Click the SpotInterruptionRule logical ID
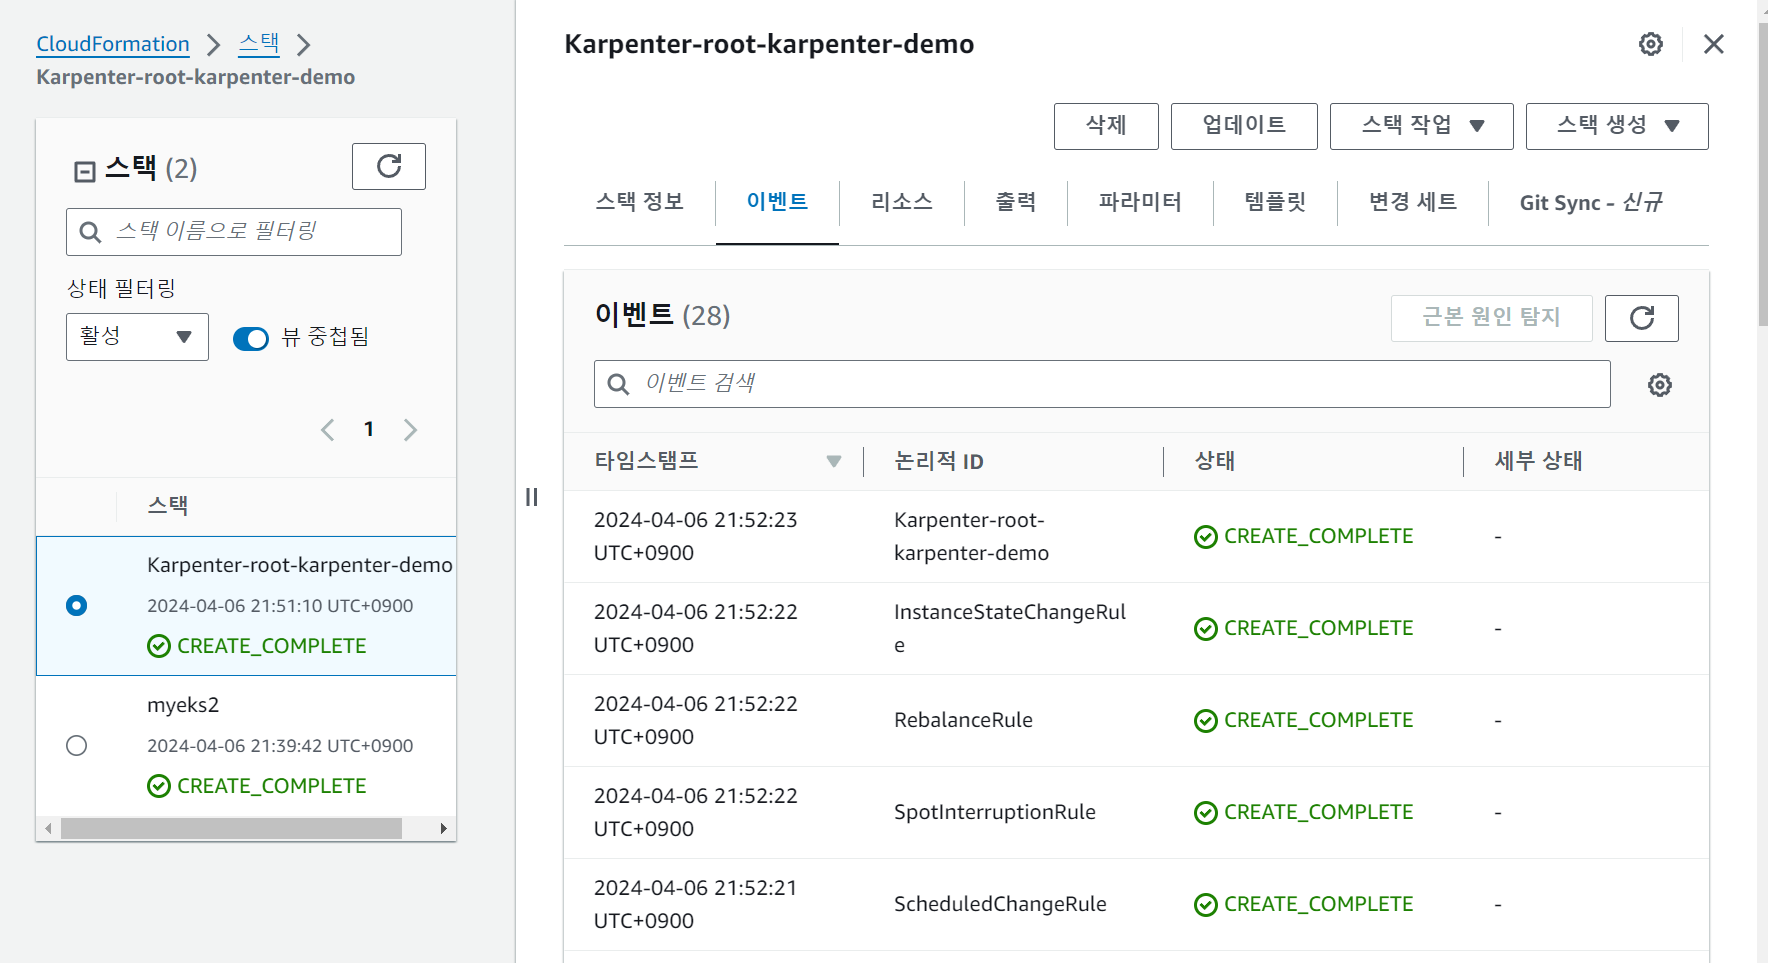Image resolution: width=1768 pixels, height=963 pixels. click(995, 812)
